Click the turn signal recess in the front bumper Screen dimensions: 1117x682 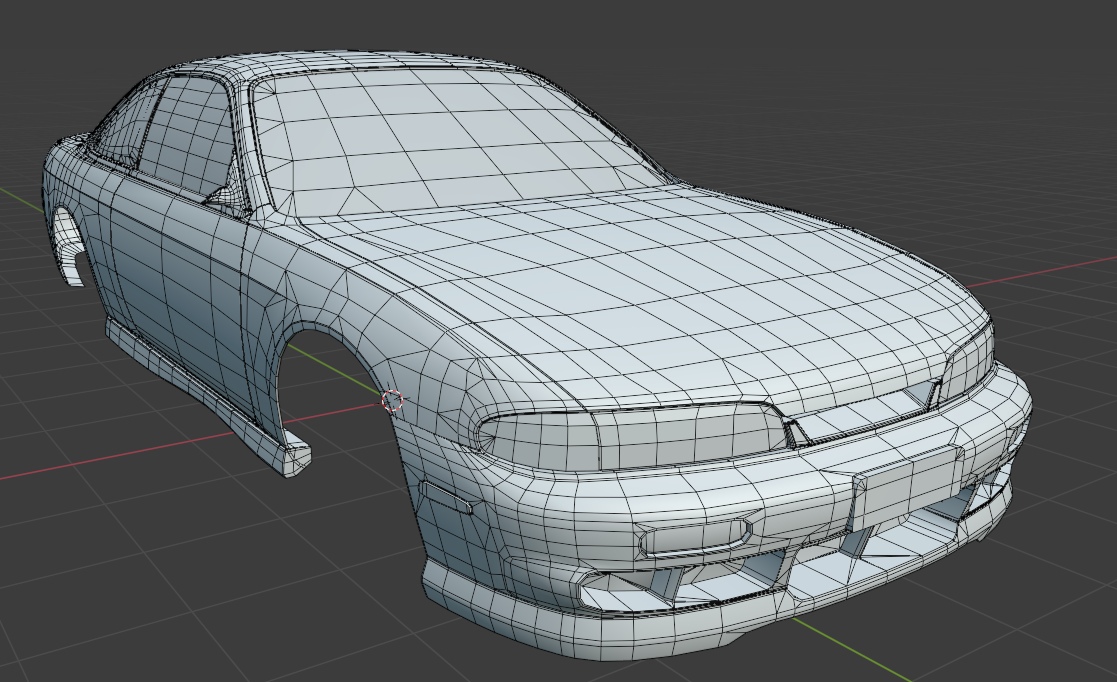click(695, 539)
